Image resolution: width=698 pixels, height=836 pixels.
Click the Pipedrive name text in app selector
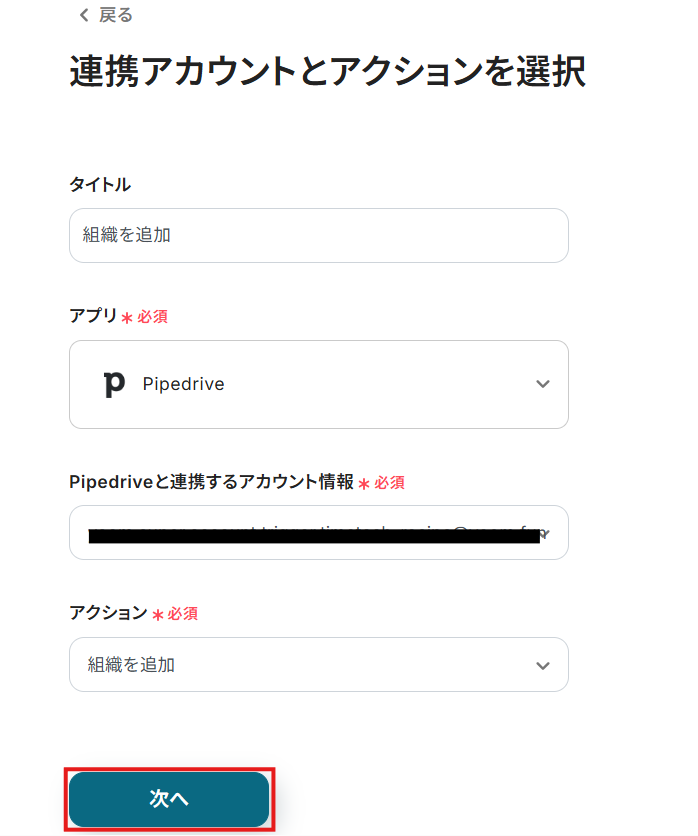coord(183,384)
